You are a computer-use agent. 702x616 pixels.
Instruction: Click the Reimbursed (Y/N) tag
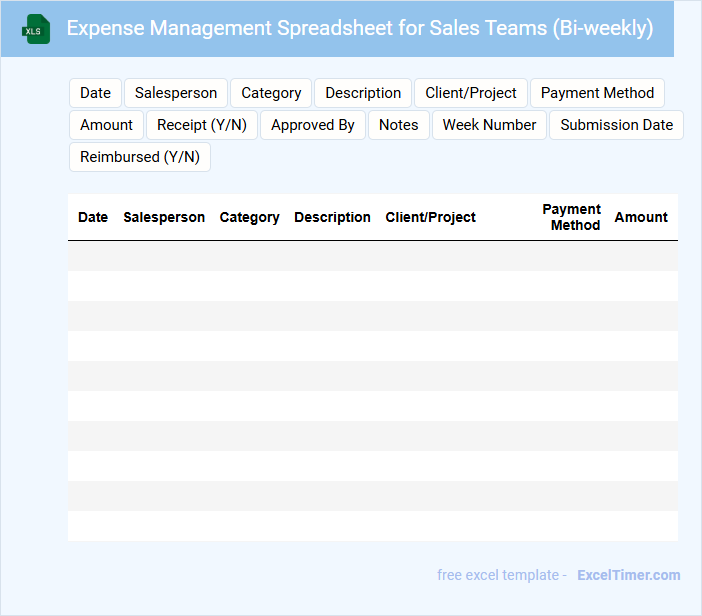pyautogui.click(x=140, y=157)
